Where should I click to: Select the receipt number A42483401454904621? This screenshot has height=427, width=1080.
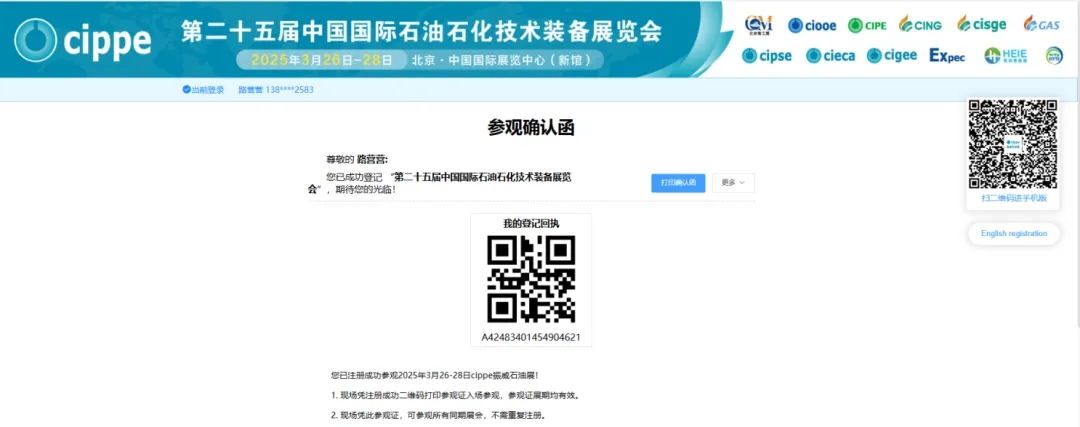531,337
